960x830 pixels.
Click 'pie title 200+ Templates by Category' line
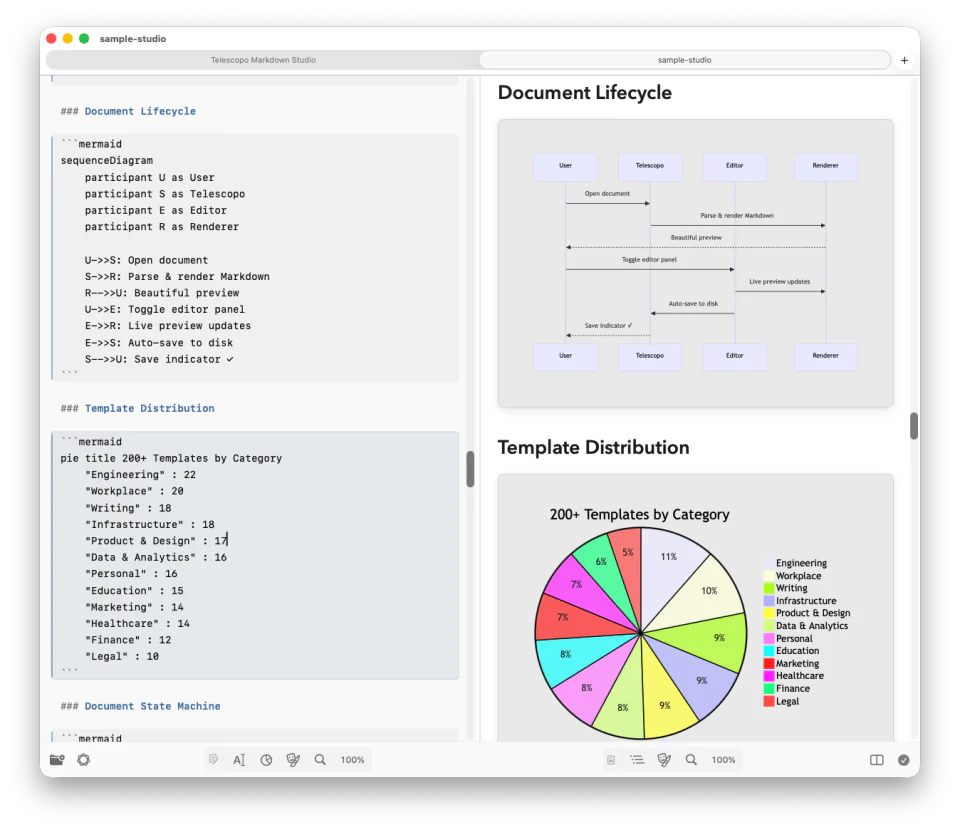(171, 458)
